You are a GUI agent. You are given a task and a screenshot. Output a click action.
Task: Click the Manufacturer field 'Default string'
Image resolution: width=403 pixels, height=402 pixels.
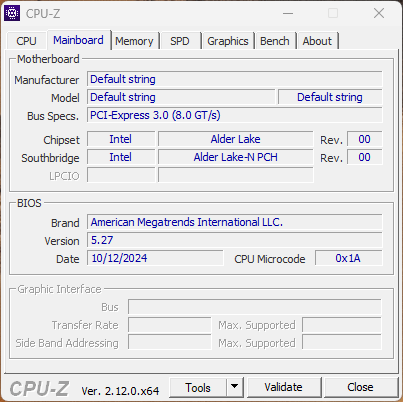tap(235, 79)
